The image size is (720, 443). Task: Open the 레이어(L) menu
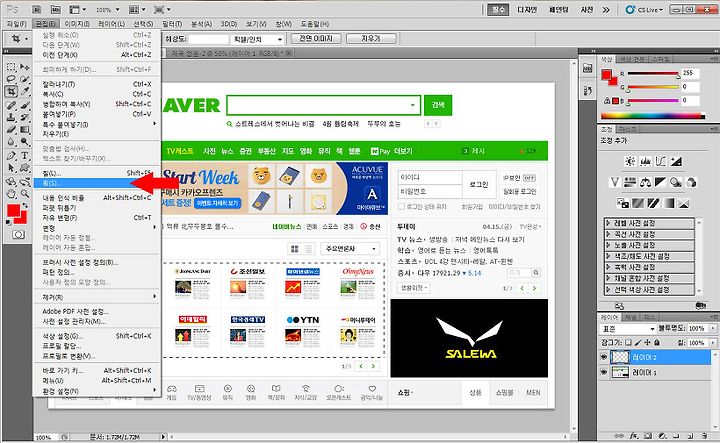(x=111, y=24)
